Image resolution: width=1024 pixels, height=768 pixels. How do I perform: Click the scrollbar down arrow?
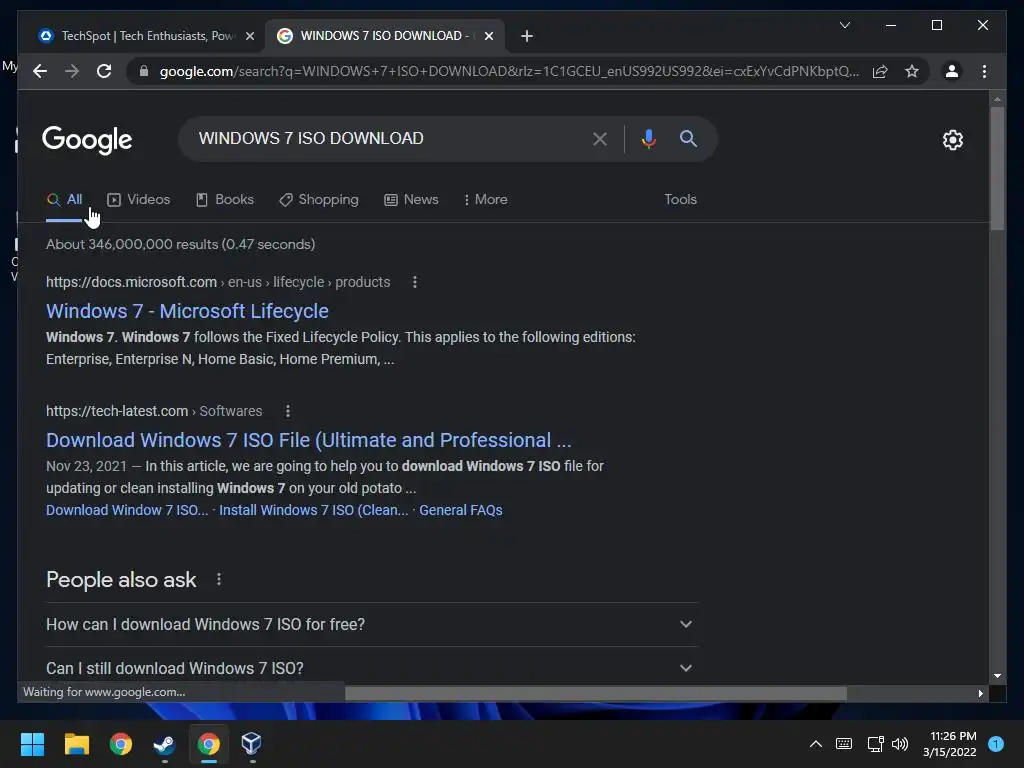click(997, 677)
